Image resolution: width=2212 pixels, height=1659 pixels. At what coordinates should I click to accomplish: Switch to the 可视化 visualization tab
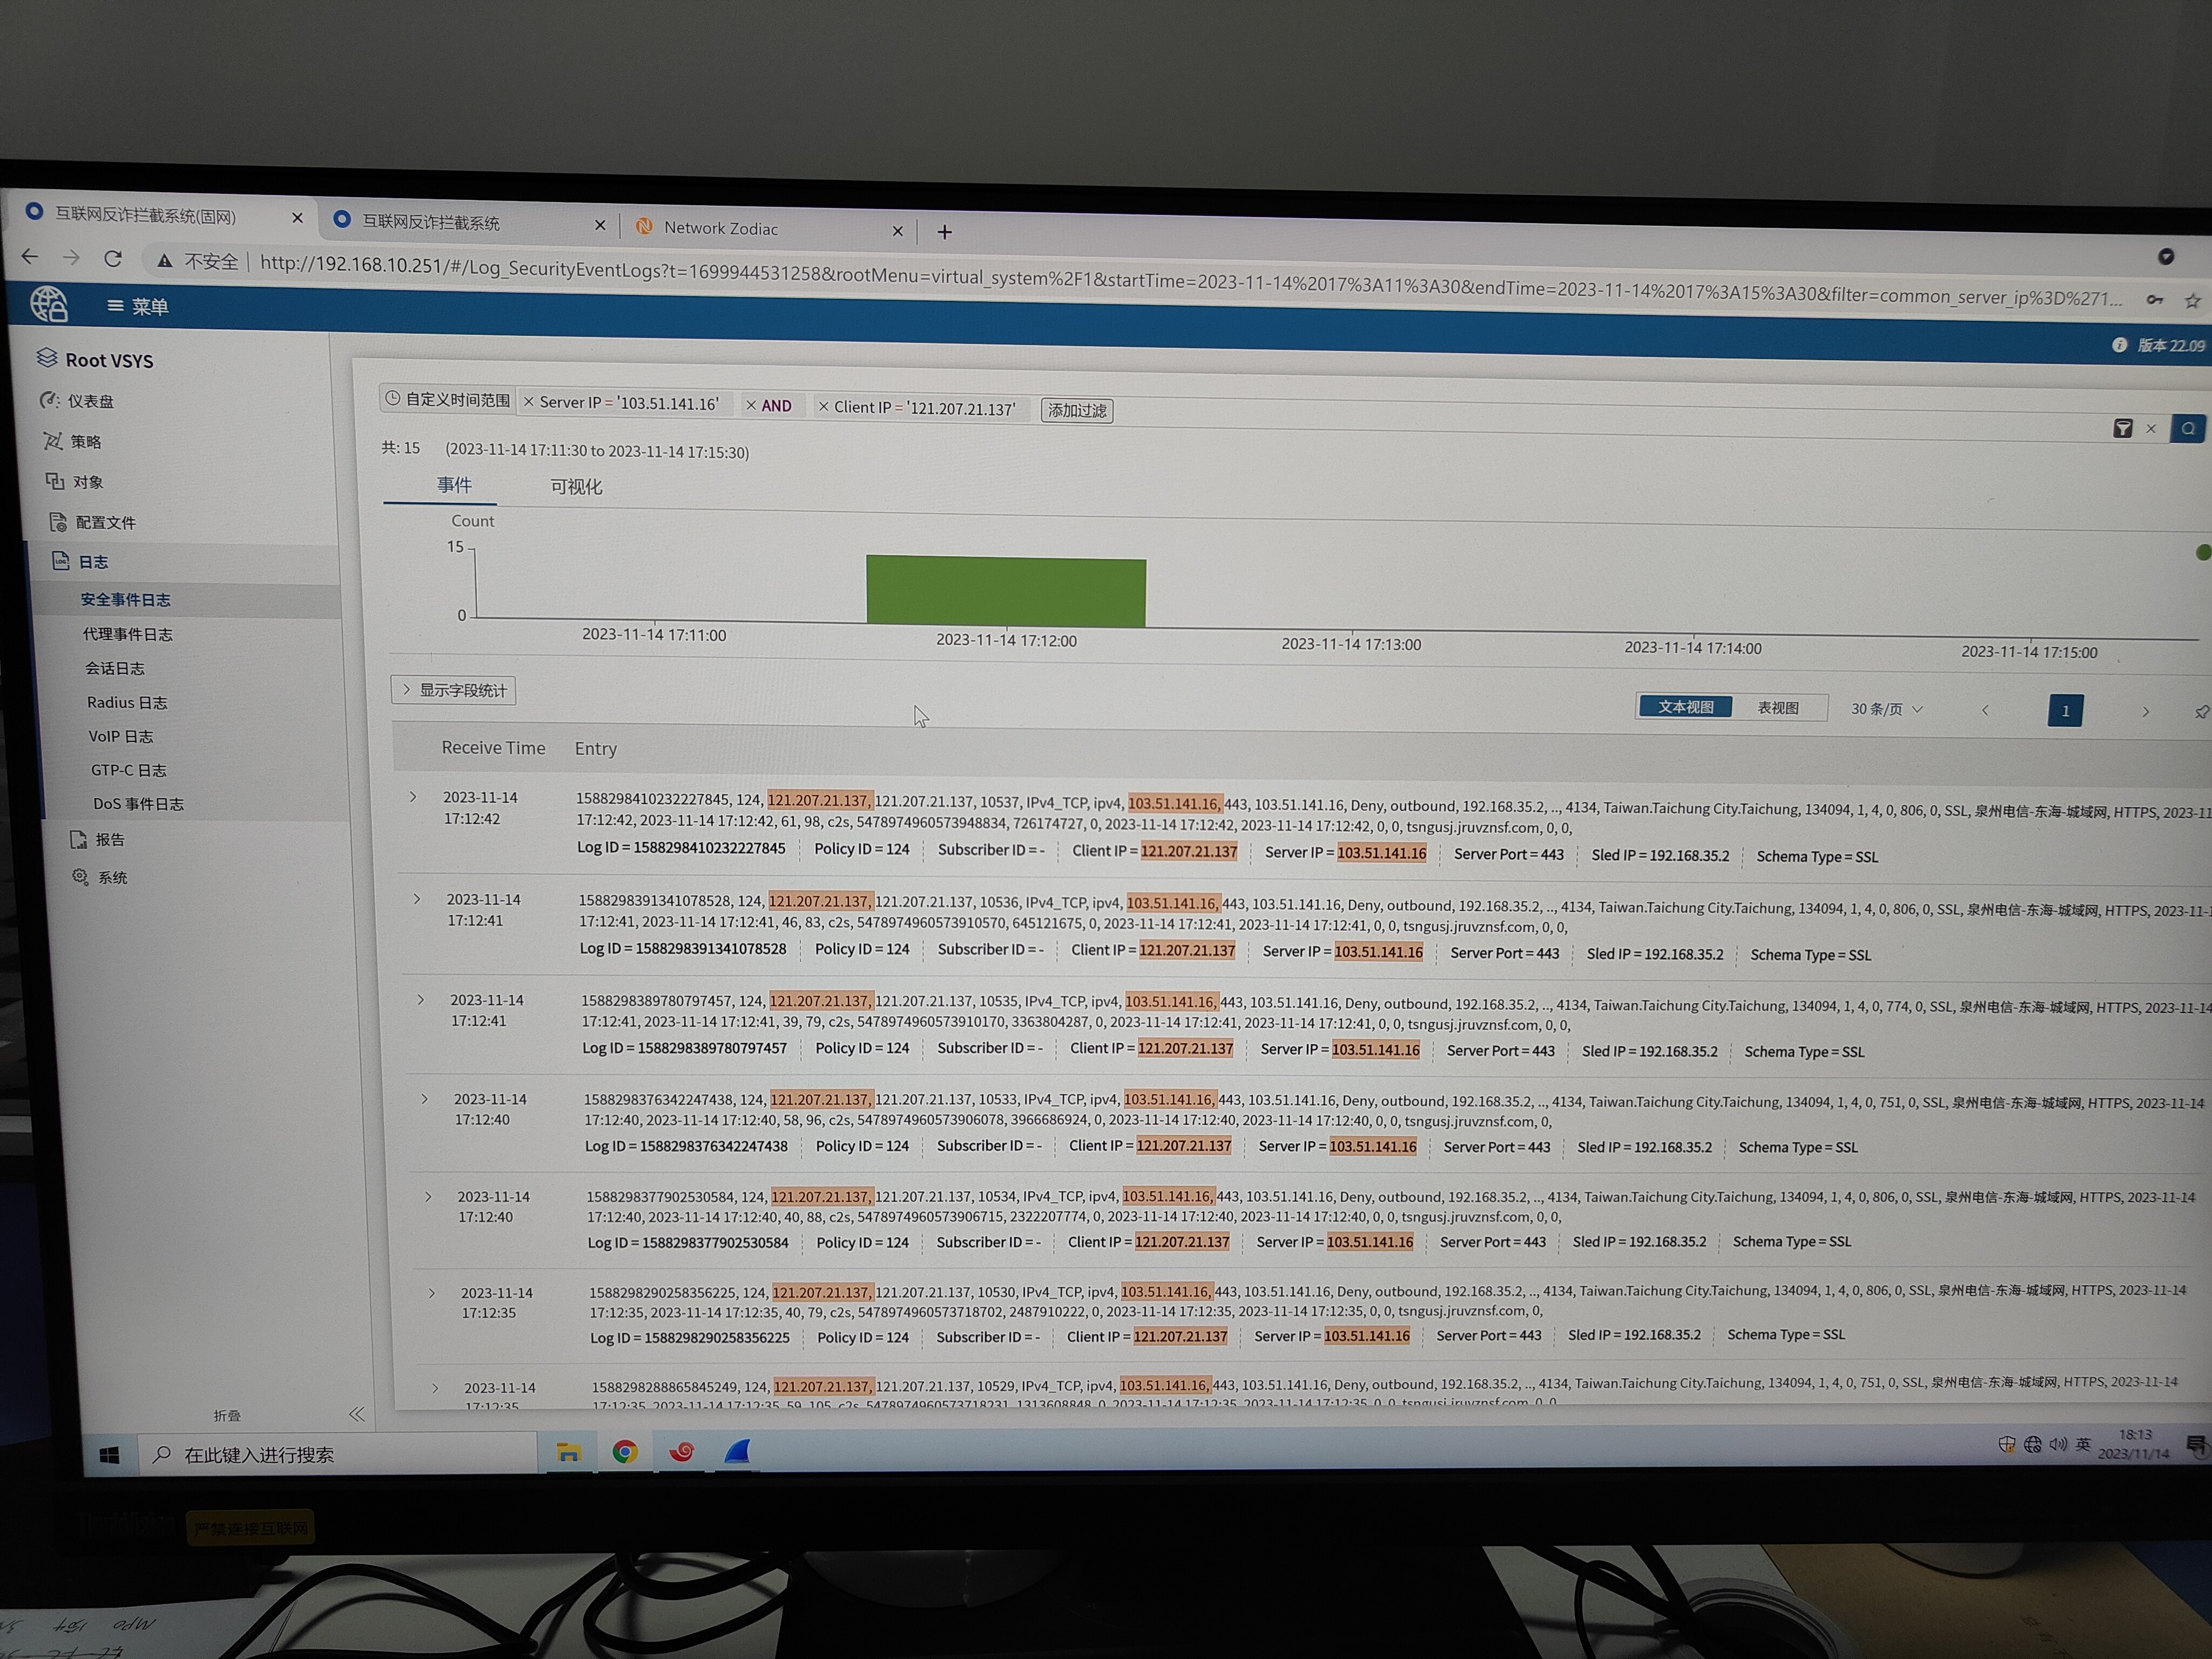click(576, 487)
